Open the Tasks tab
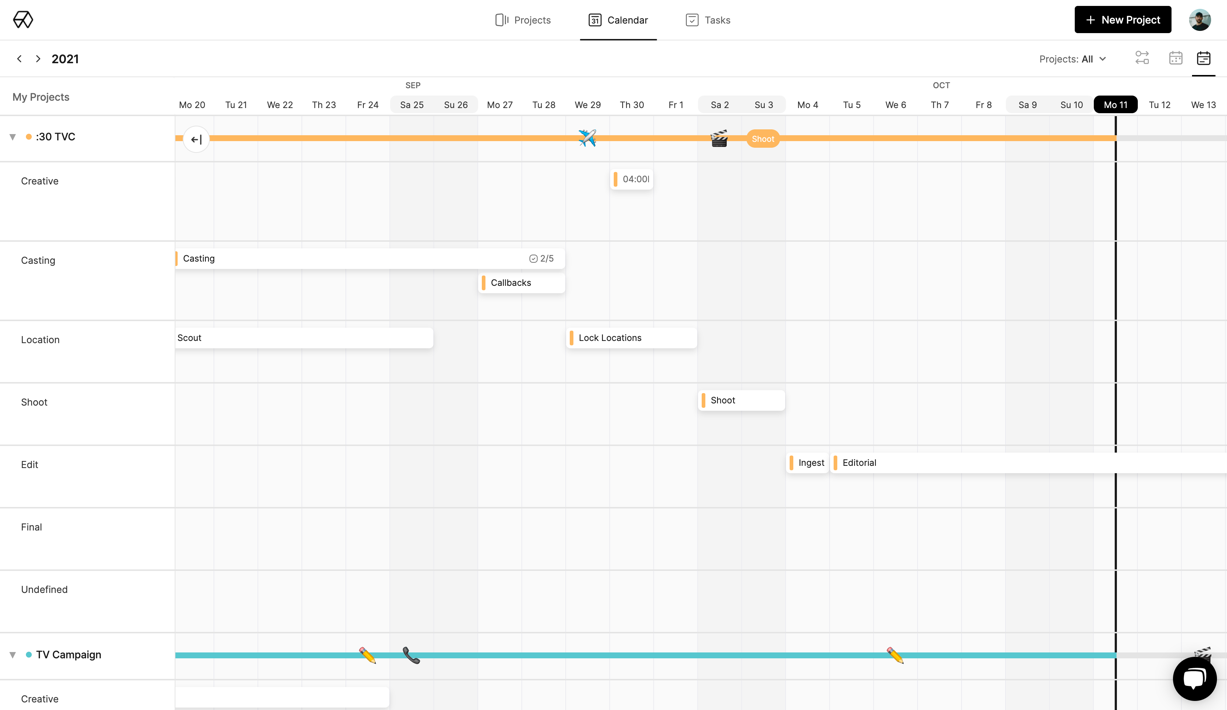Viewport: 1227px width, 710px height. 707,20
